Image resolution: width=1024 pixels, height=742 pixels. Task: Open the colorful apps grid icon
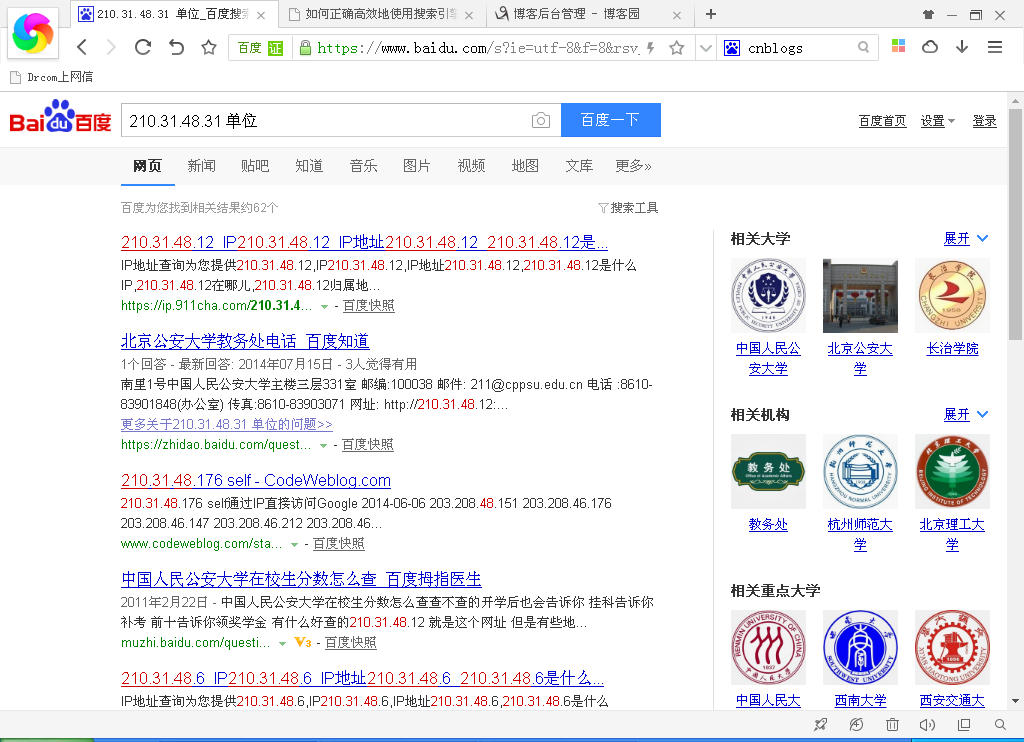tap(899, 46)
